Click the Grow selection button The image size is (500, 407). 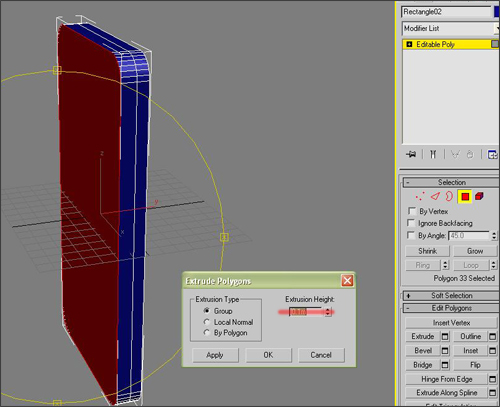(x=475, y=251)
